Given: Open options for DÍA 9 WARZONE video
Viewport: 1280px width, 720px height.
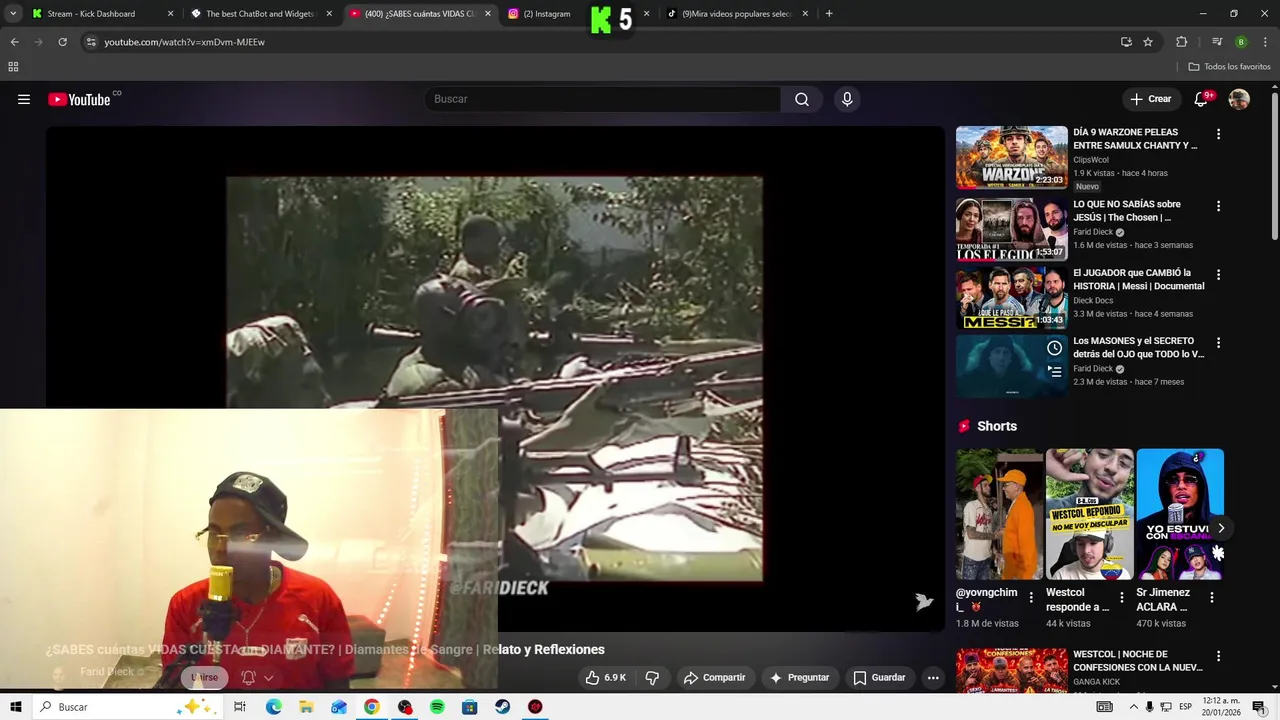Looking at the screenshot, I should pos(1218,134).
